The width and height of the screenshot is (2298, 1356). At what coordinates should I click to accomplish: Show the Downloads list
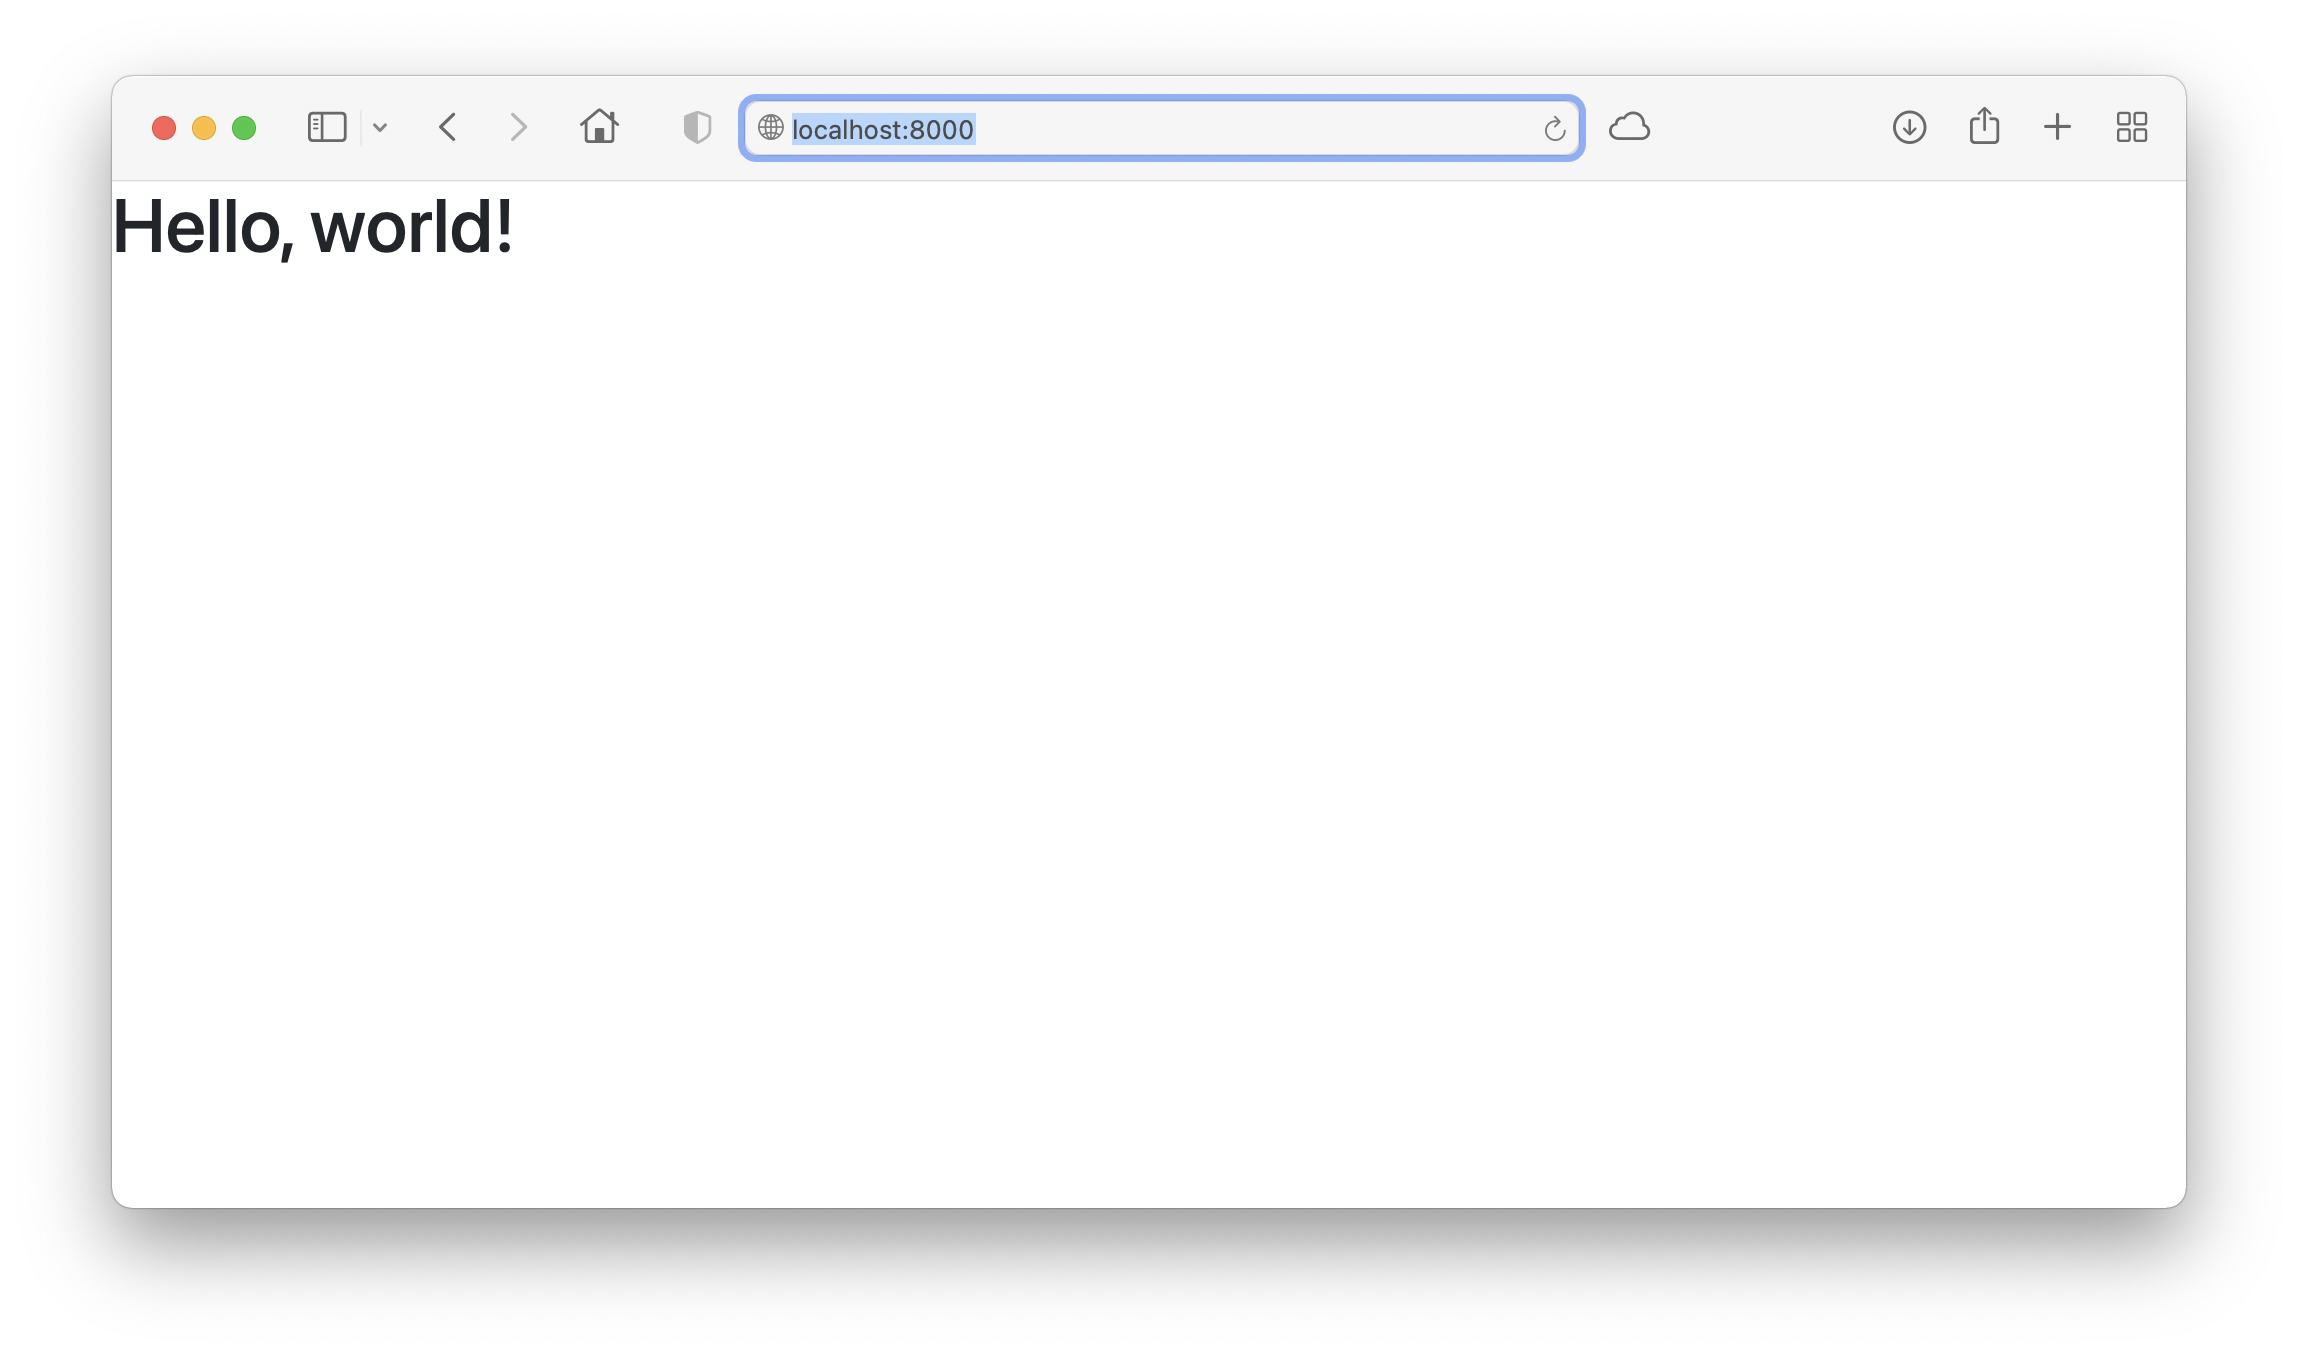(1909, 127)
